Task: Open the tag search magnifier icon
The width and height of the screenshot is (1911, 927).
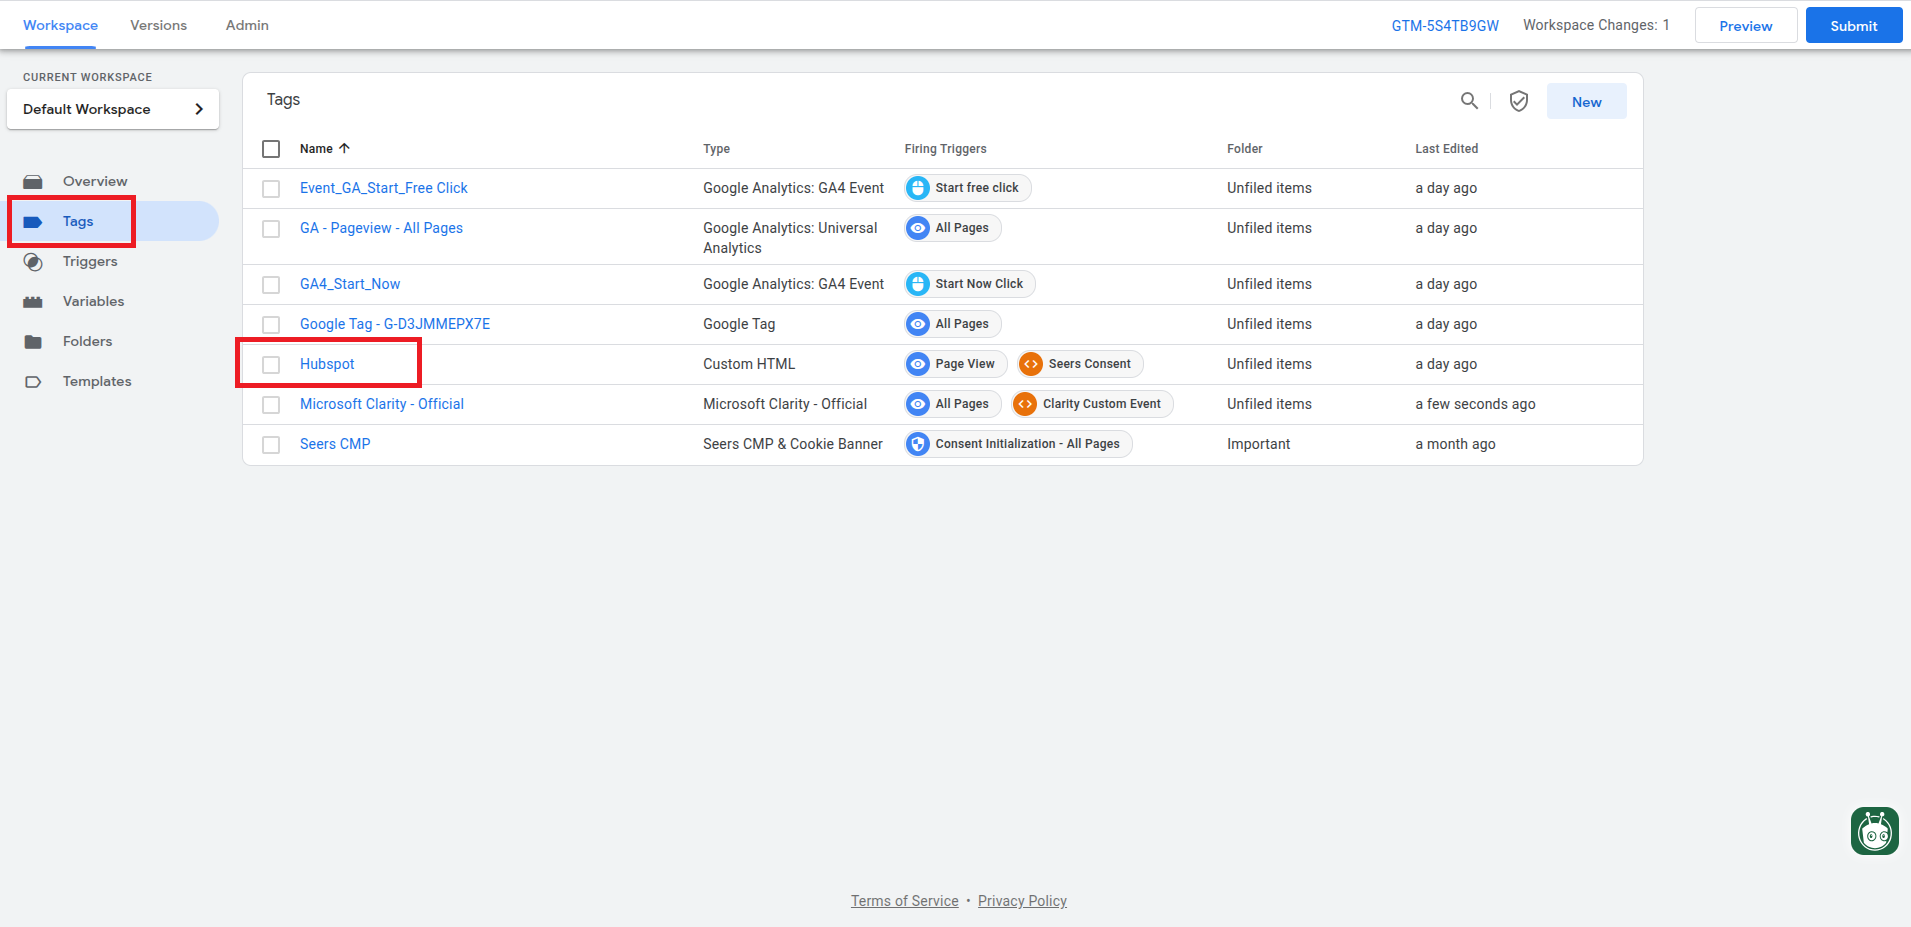Action: tap(1468, 100)
